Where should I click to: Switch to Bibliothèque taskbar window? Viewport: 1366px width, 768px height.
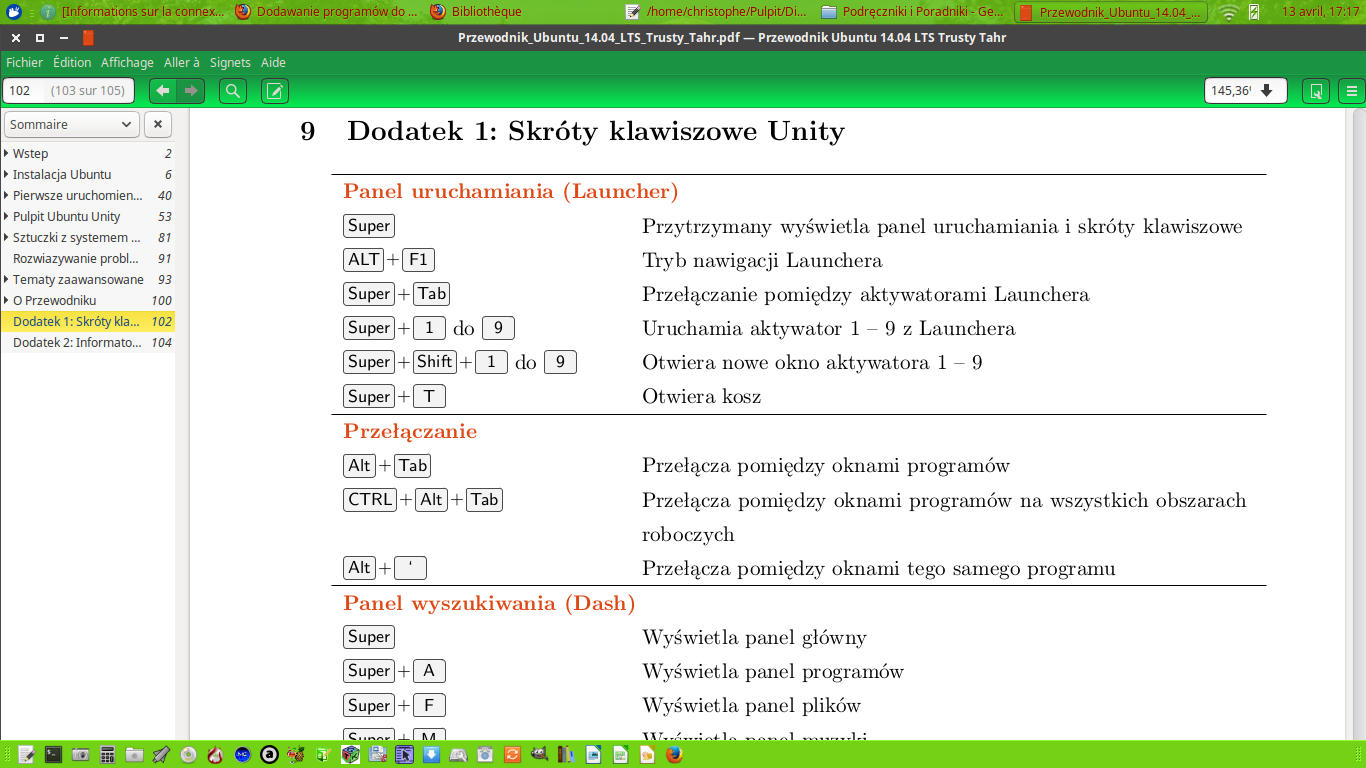[477, 12]
